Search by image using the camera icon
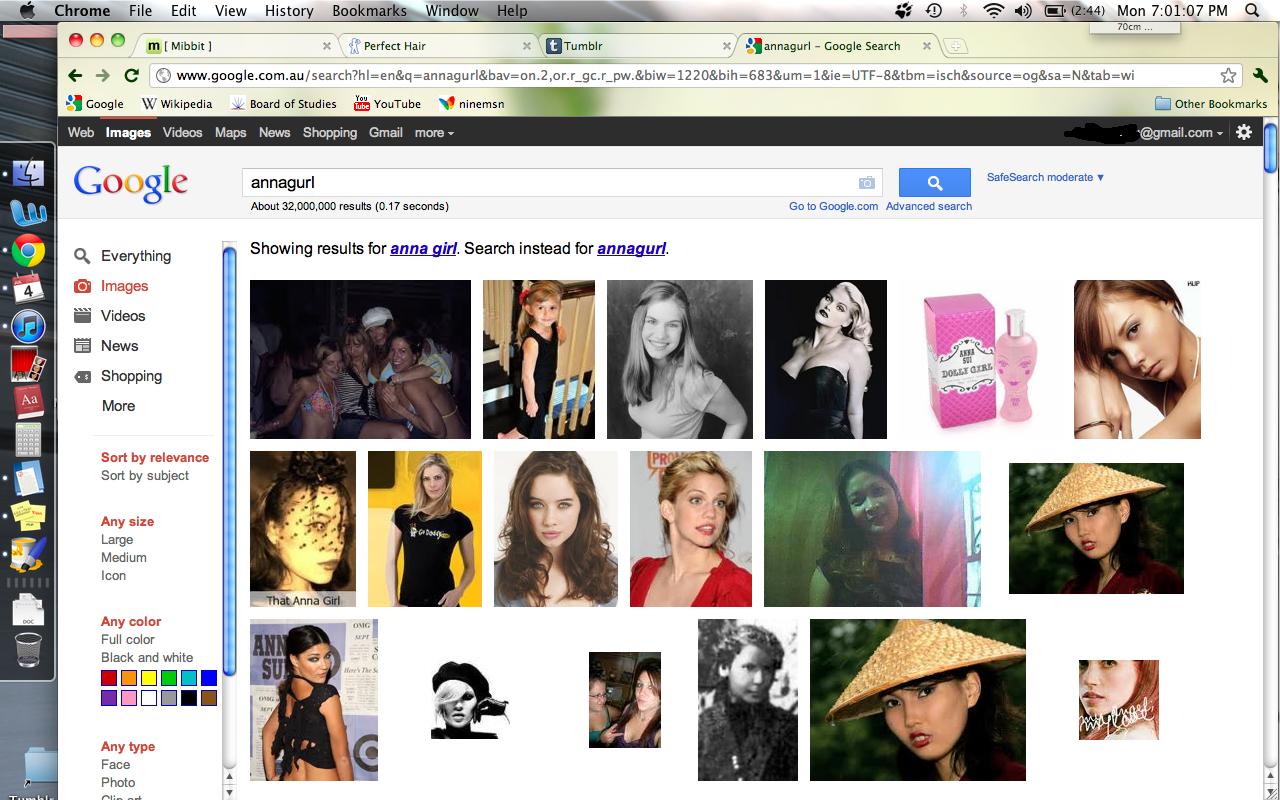This screenshot has height=800, width=1280. (x=866, y=183)
